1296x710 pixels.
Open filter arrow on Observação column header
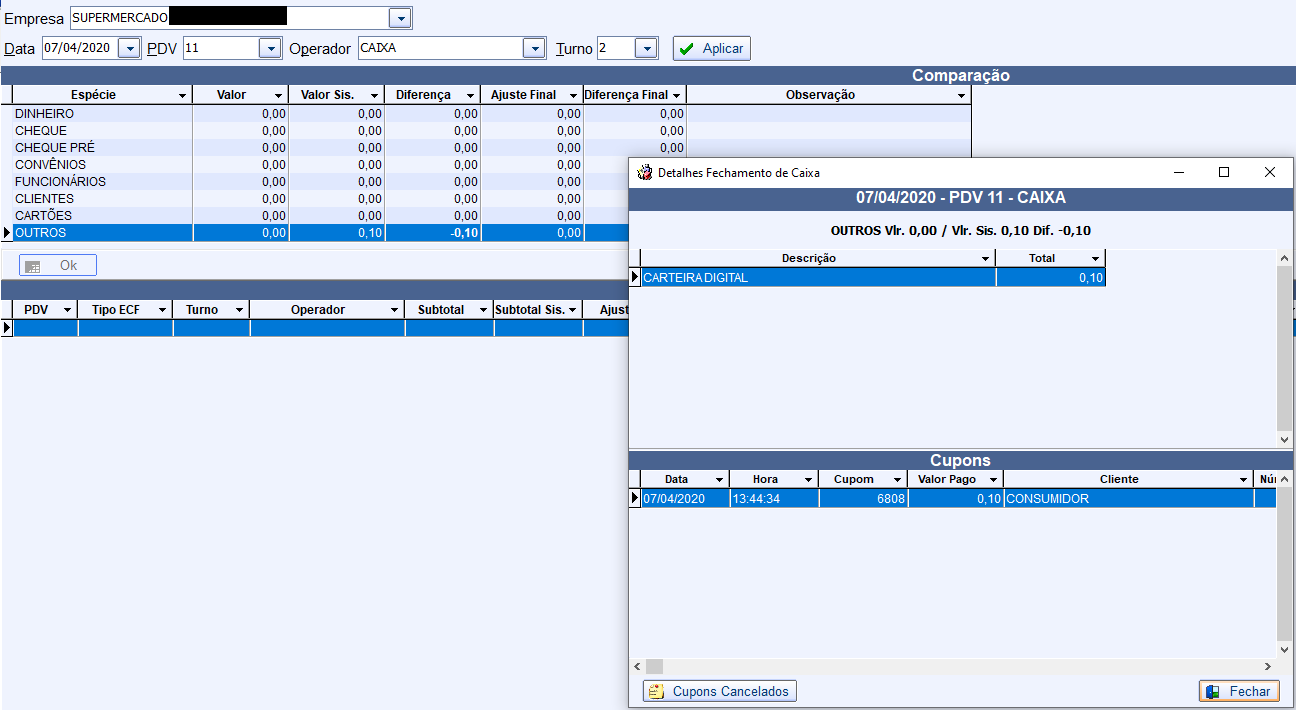click(961, 96)
